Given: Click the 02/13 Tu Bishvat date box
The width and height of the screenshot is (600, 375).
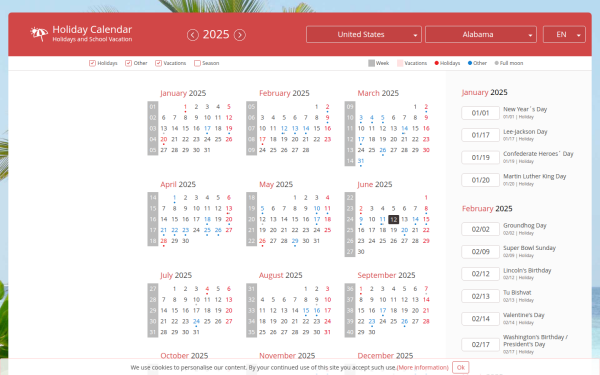Looking at the screenshot, I should [x=480, y=296].
